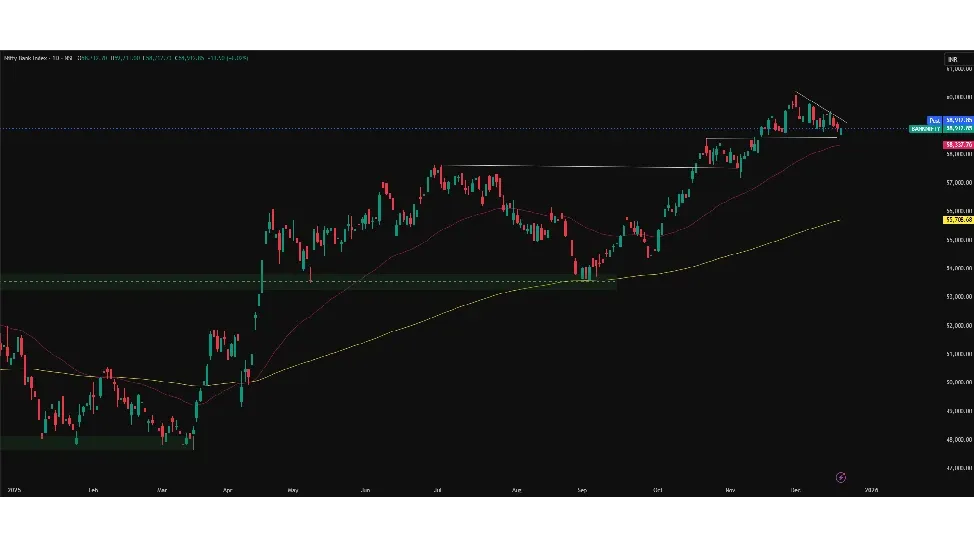974x548 pixels.
Task: Click the purple lightning event marker
Action: tap(840, 477)
